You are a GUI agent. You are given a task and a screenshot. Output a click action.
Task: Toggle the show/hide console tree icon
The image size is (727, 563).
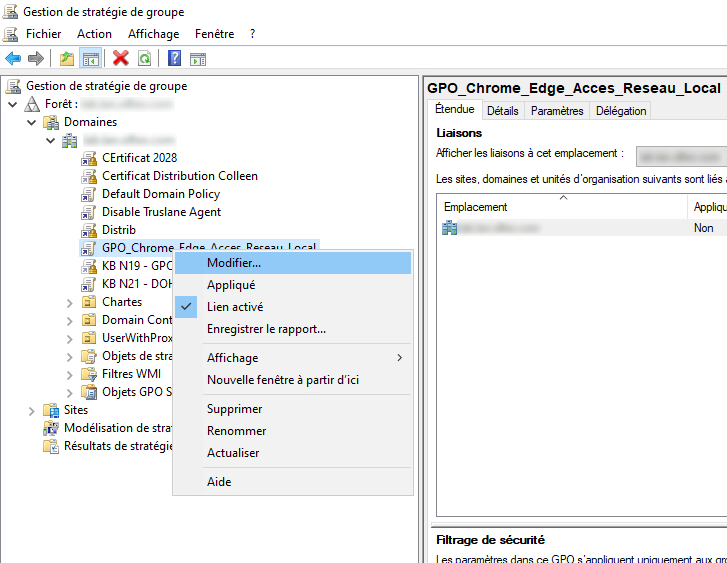click(90, 59)
